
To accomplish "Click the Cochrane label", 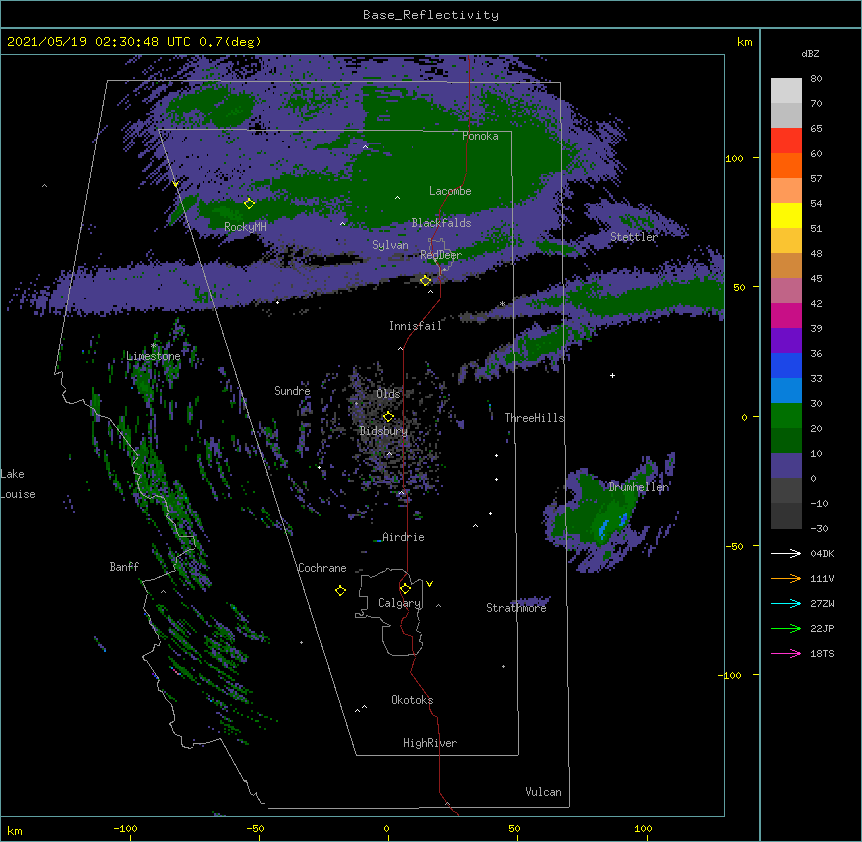I will point(322,568).
